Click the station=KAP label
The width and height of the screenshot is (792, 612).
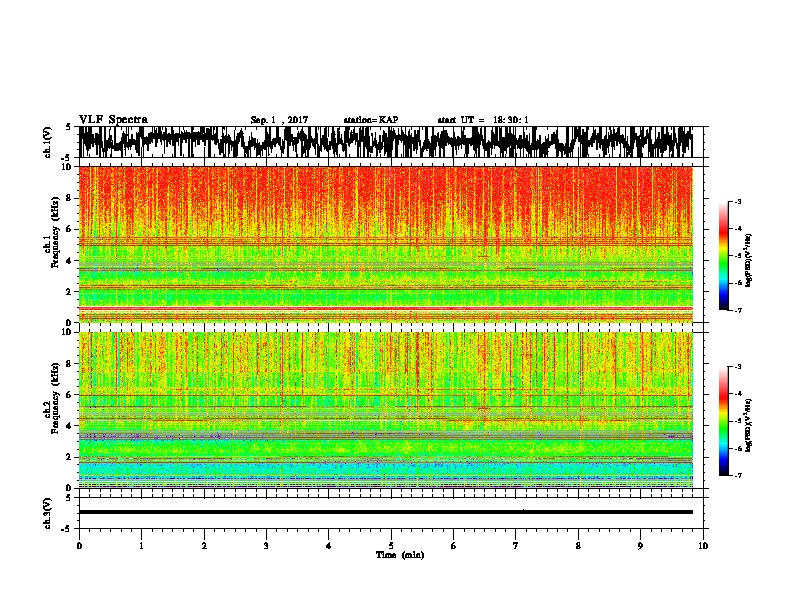[x=371, y=120]
